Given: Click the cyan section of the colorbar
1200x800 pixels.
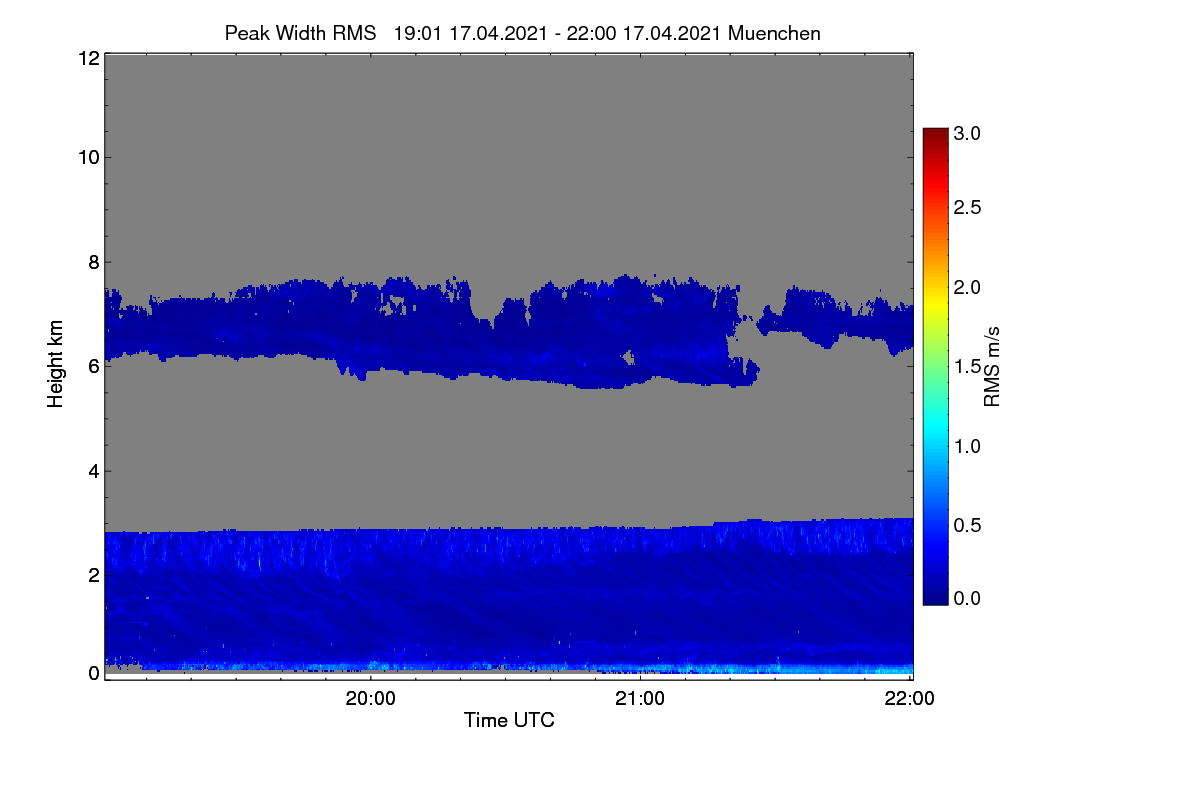Looking at the screenshot, I should [935, 430].
